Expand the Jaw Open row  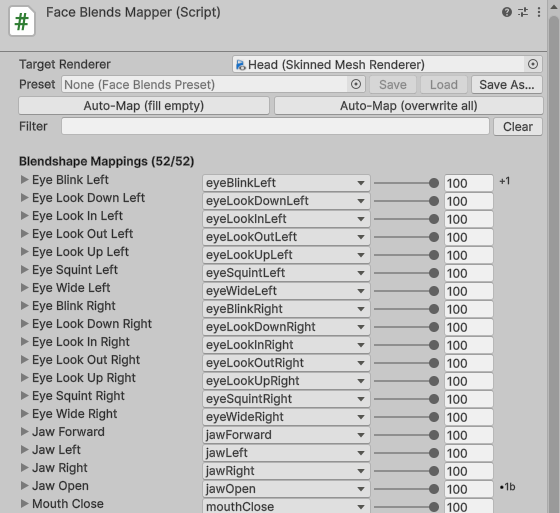pyautogui.click(x=24, y=485)
